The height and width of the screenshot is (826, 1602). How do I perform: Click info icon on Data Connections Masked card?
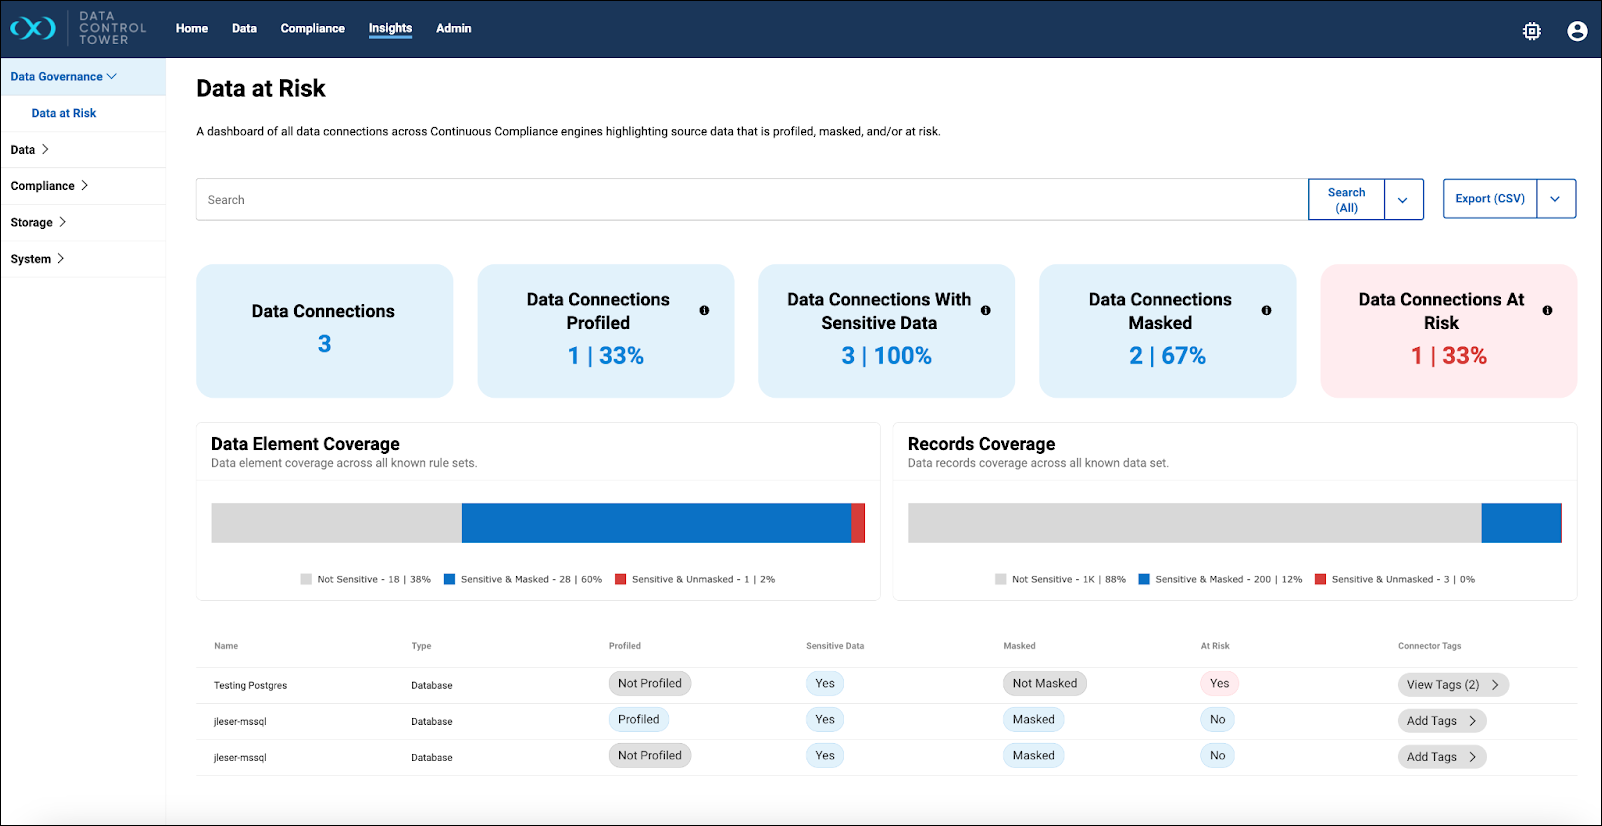pyautogui.click(x=1266, y=311)
